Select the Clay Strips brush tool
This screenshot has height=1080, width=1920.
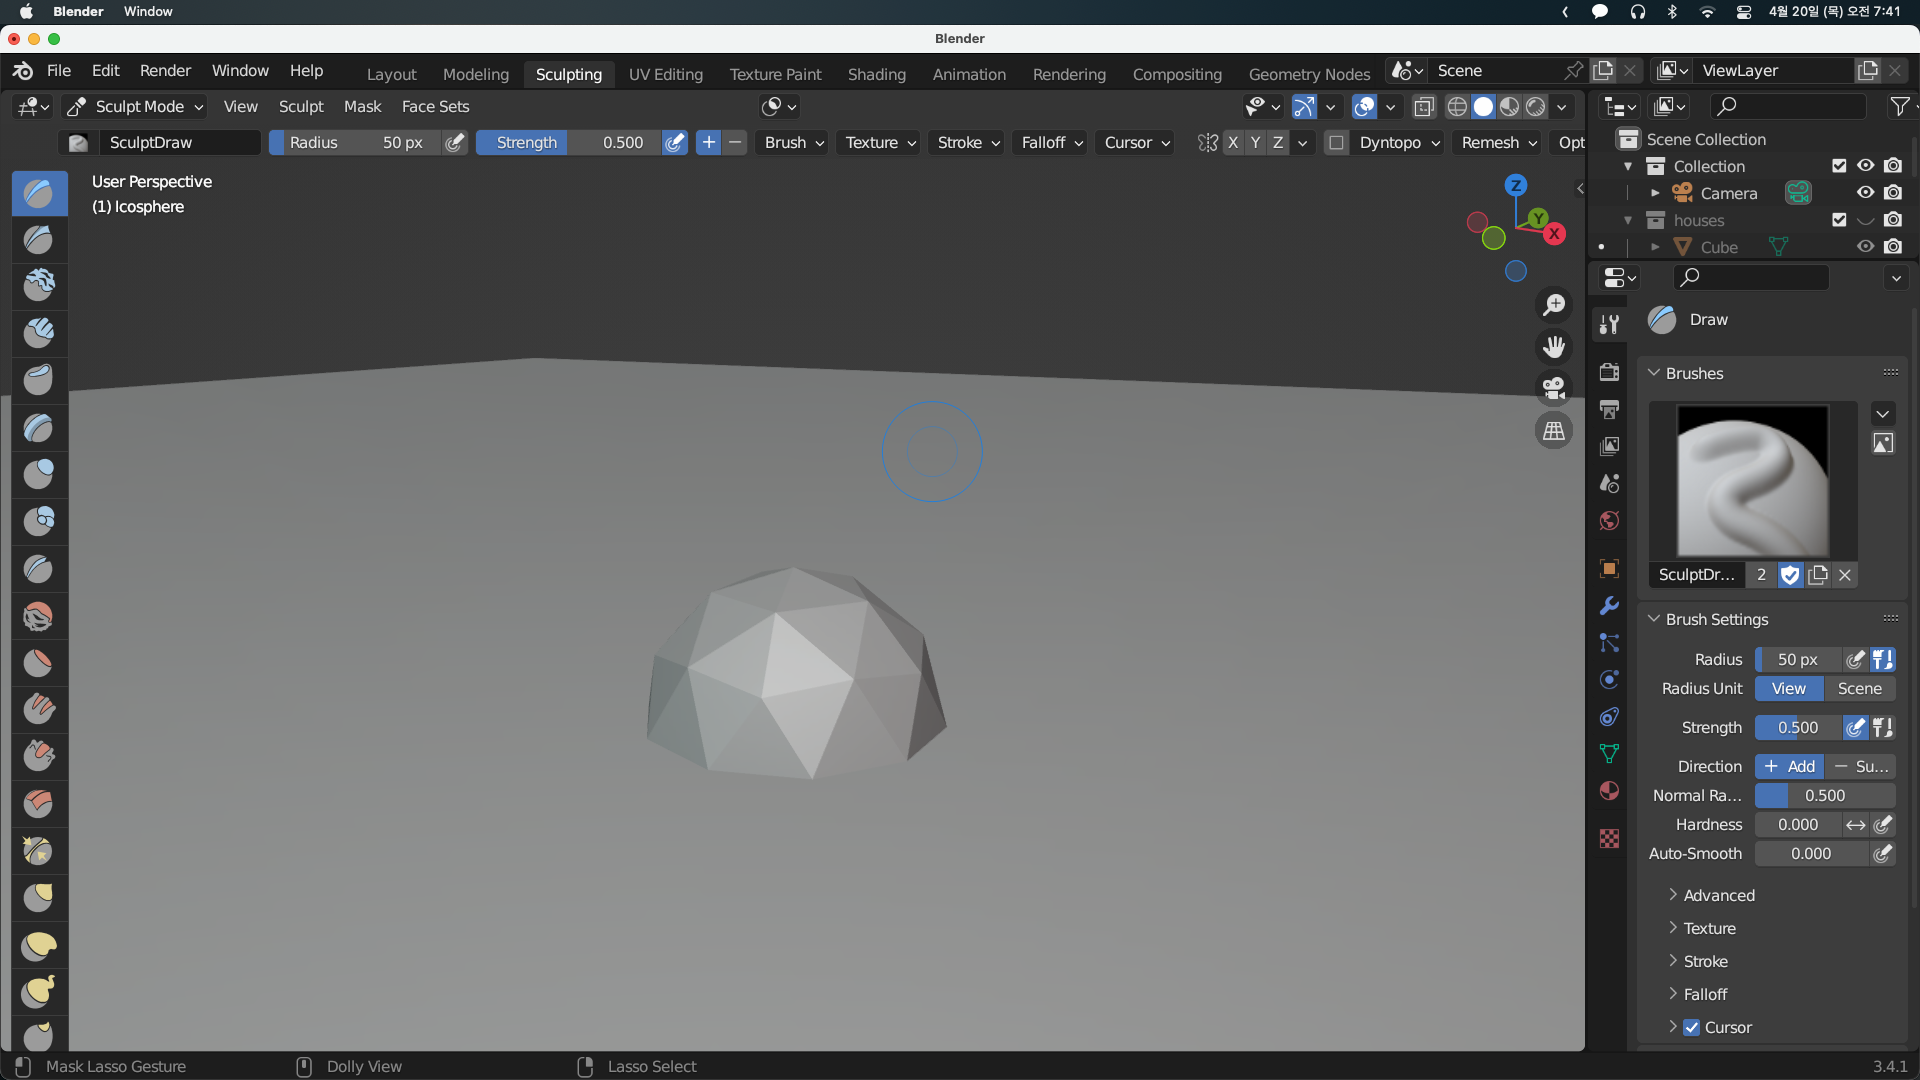39,333
